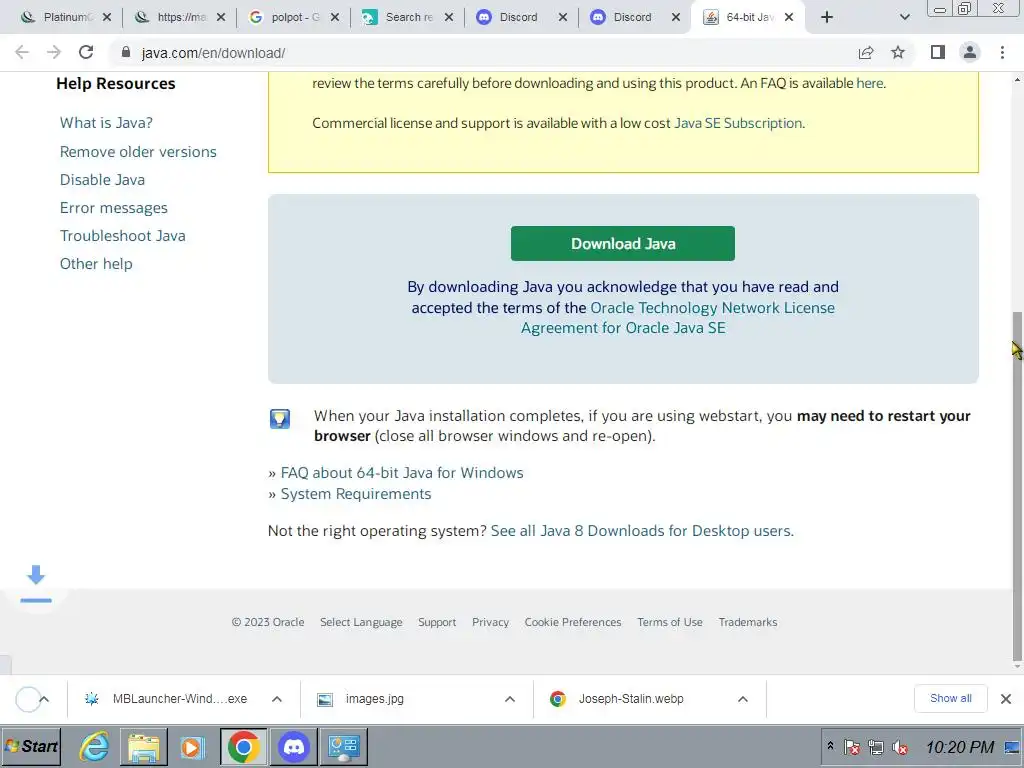Click the page vertical scrollbar thumb
Image resolution: width=1024 pixels, height=768 pixels.
point(1017,487)
